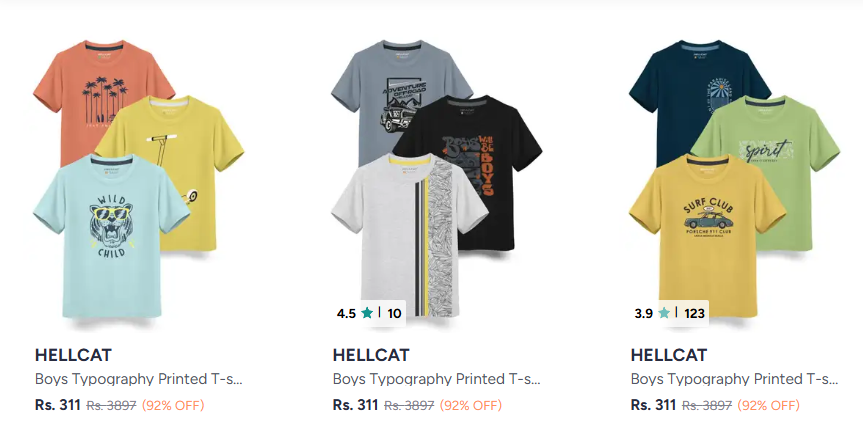Open the Wild Child tiger t-shirt product image
Image resolution: width=863 pixels, height=436 pixels.
pyautogui.click(x=112, y=236)
